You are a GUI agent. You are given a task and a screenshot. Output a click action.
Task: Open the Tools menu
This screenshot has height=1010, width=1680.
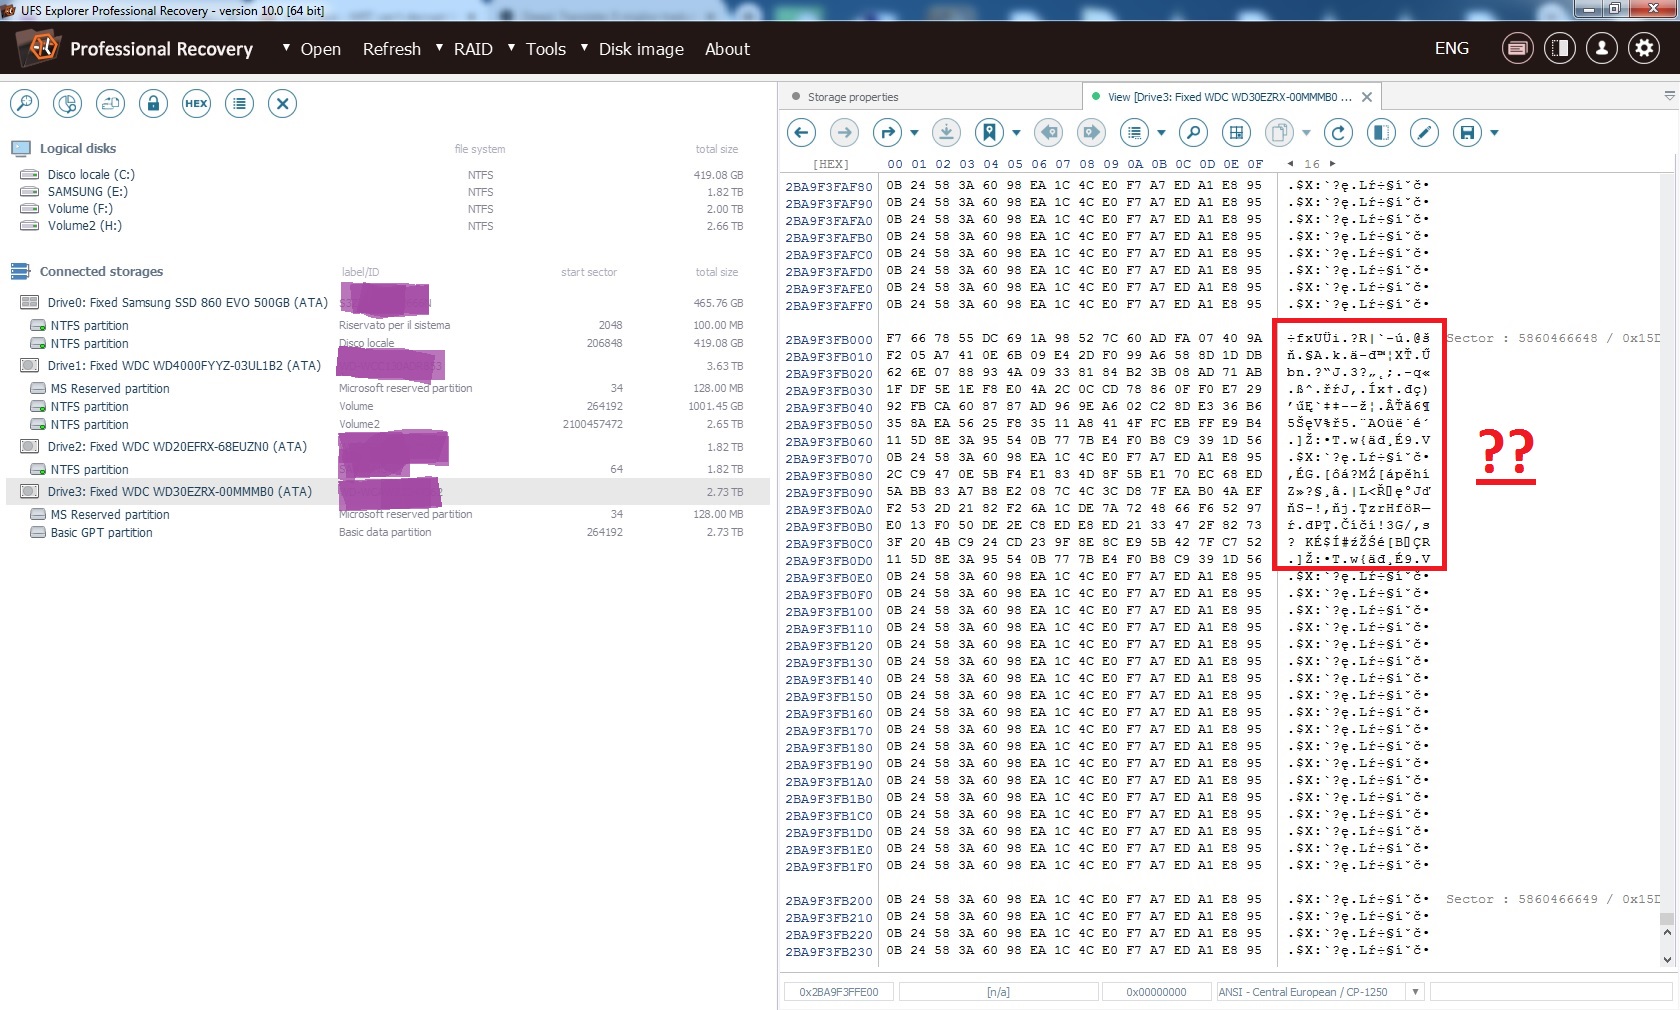coord(545,49)
